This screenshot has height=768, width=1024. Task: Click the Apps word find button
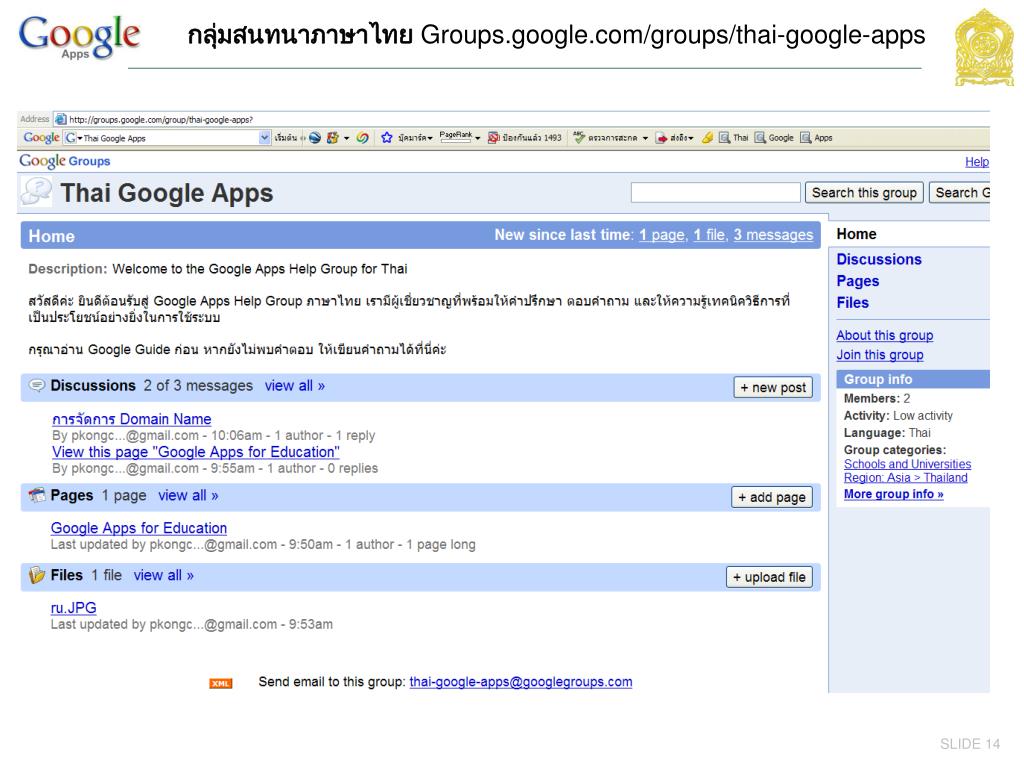816,138
